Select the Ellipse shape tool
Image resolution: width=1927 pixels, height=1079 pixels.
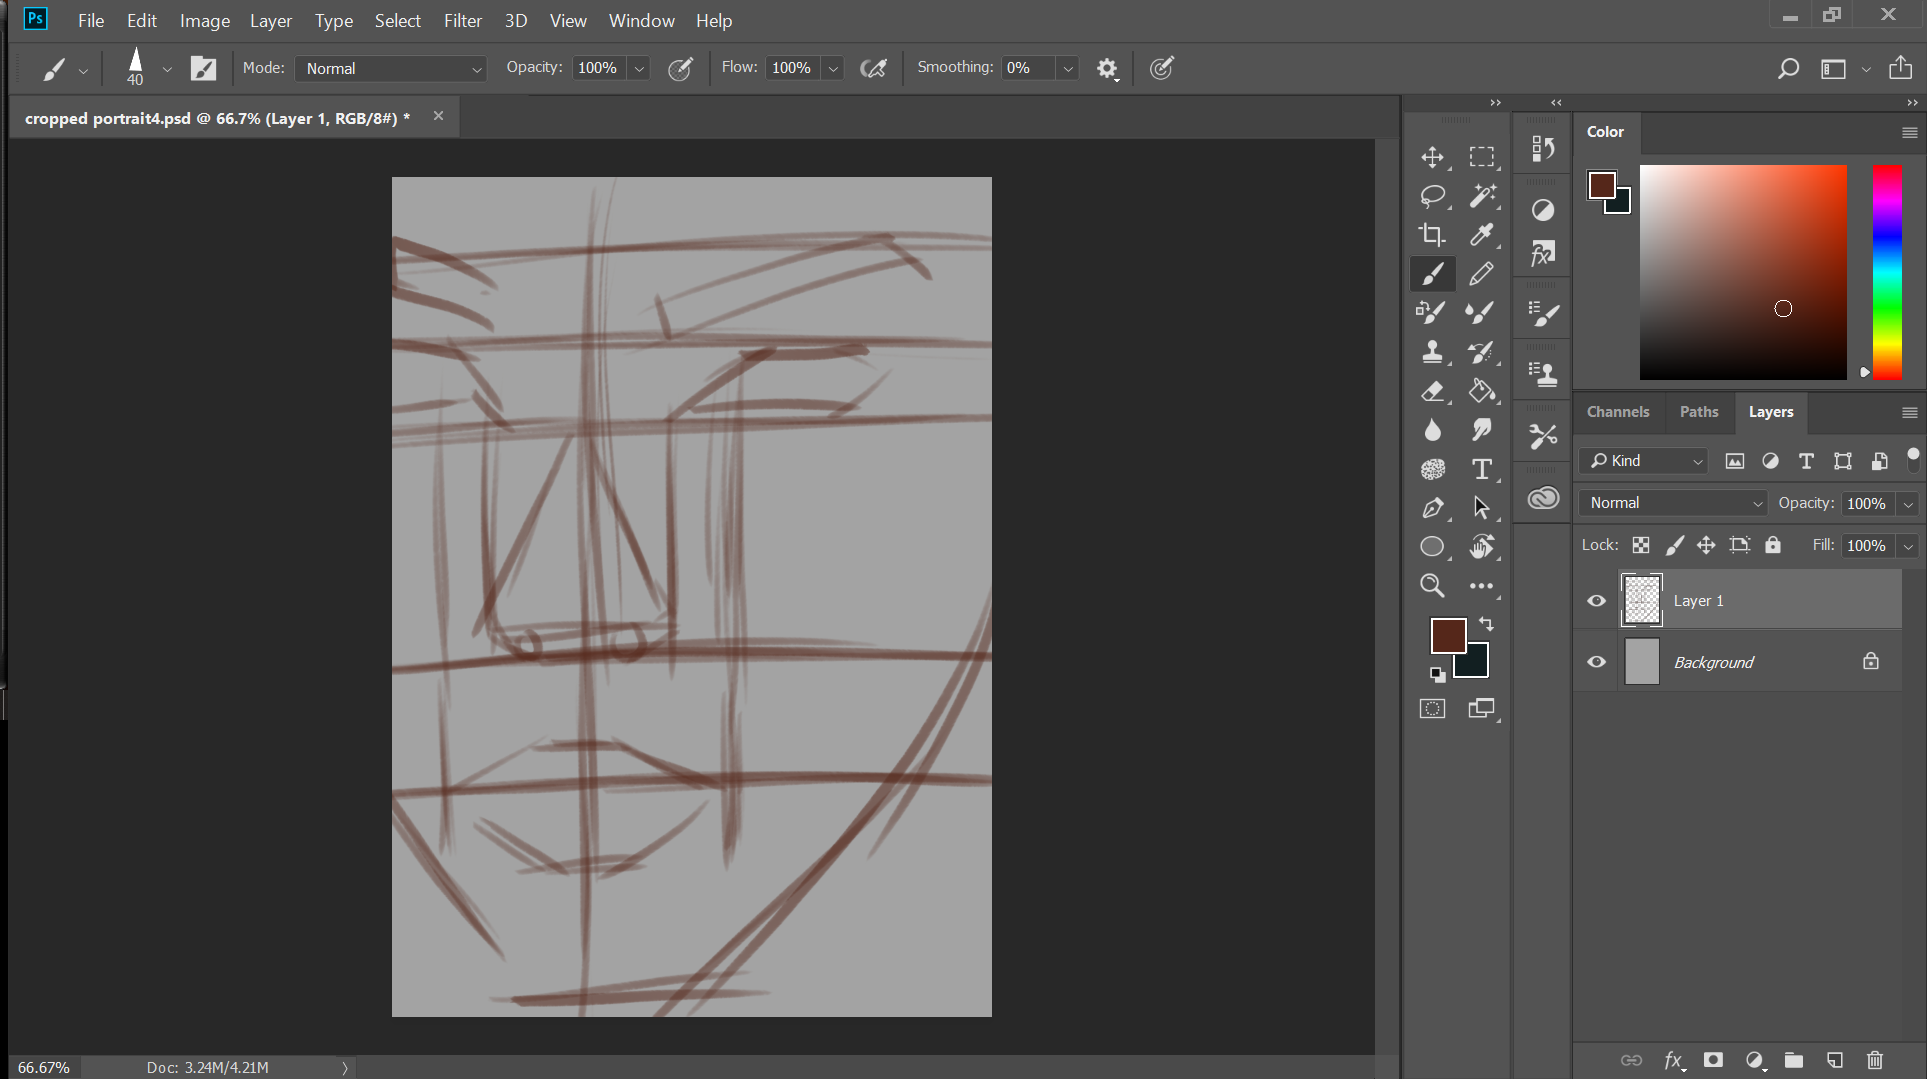[x=1432, y=547]
